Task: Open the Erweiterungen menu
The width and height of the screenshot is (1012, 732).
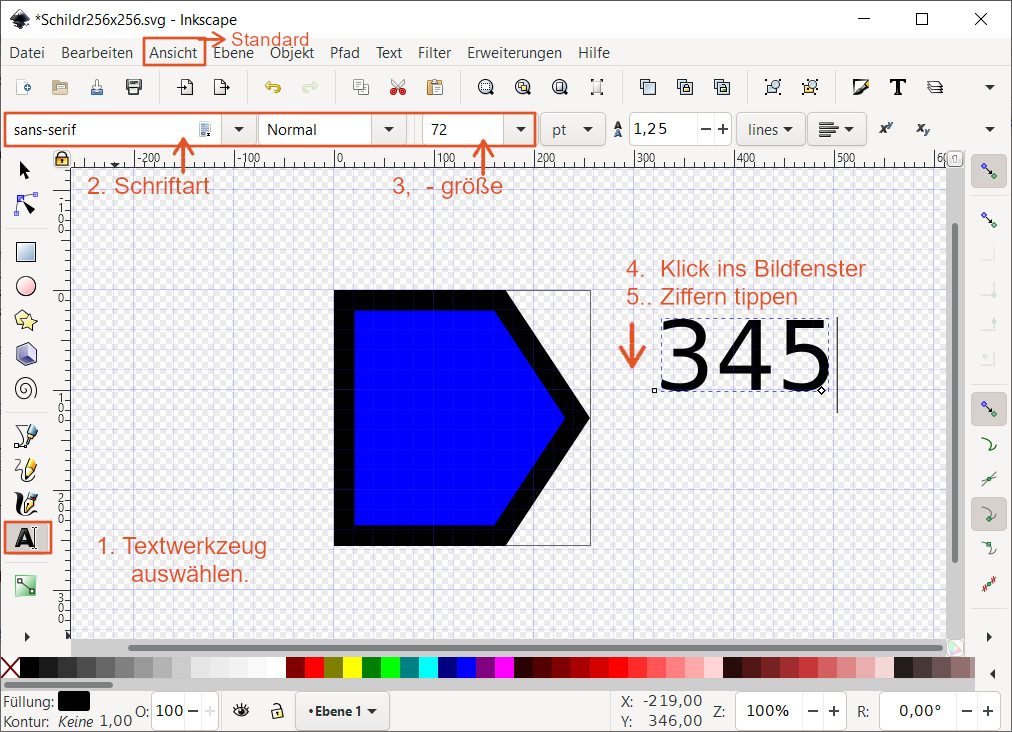Action: click(x=514, y=53)
